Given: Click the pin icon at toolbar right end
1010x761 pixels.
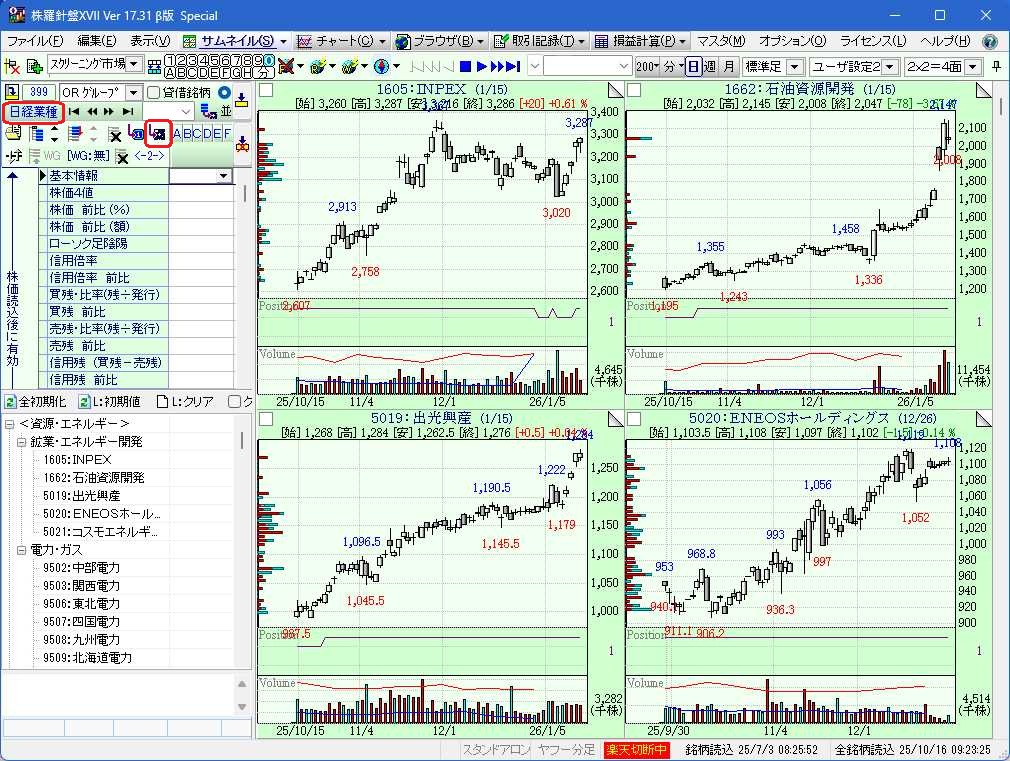Looking at the screenshot, I should point(998,66).
